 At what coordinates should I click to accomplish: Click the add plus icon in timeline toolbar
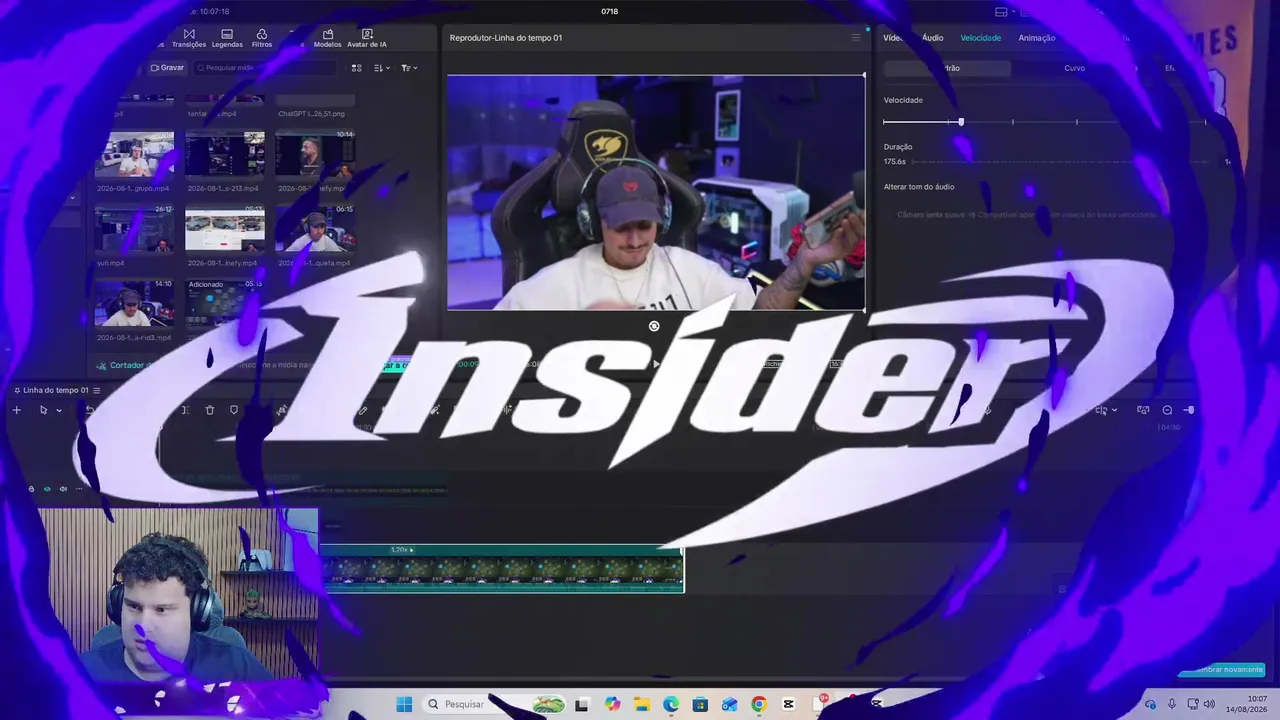(16, 410)
